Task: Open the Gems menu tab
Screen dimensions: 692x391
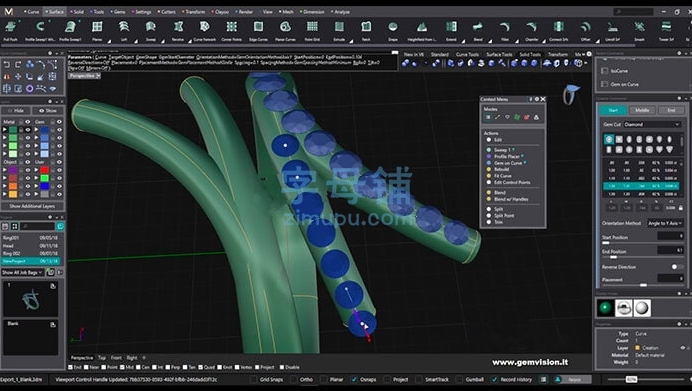Action: tap(118, 12)
